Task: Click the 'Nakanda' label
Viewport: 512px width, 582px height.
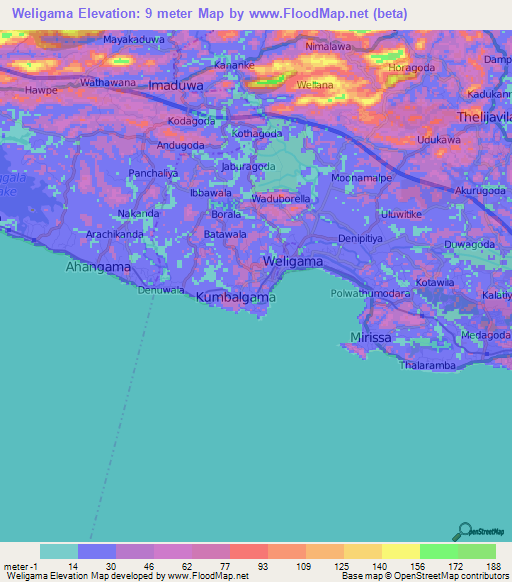Action: click(138, 213)
